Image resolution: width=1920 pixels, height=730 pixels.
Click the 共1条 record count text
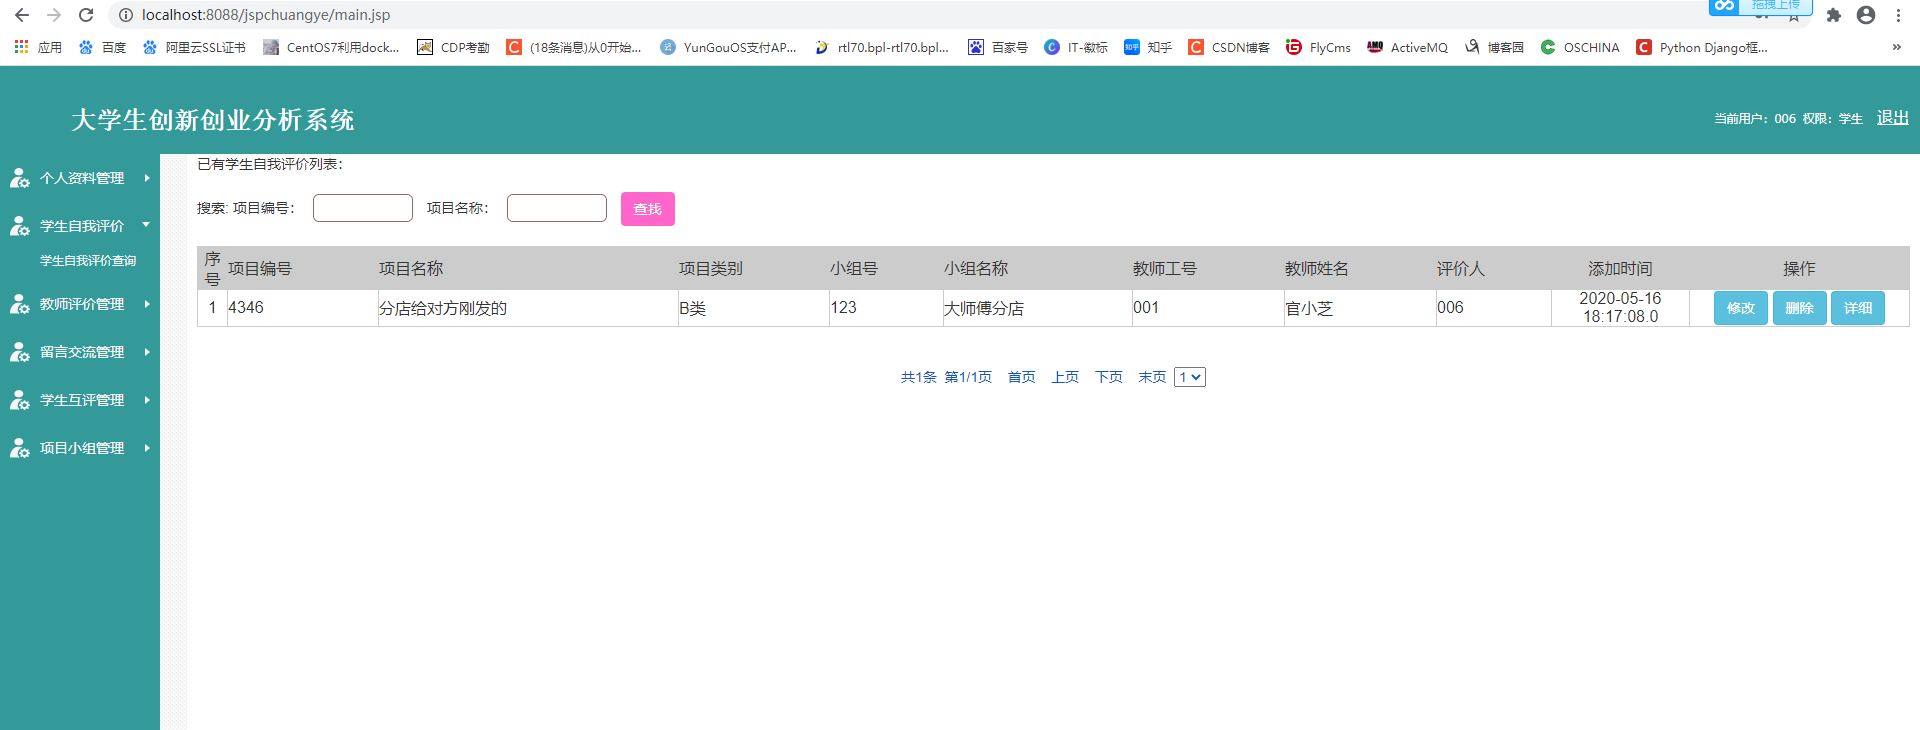(x=918, y=377)
